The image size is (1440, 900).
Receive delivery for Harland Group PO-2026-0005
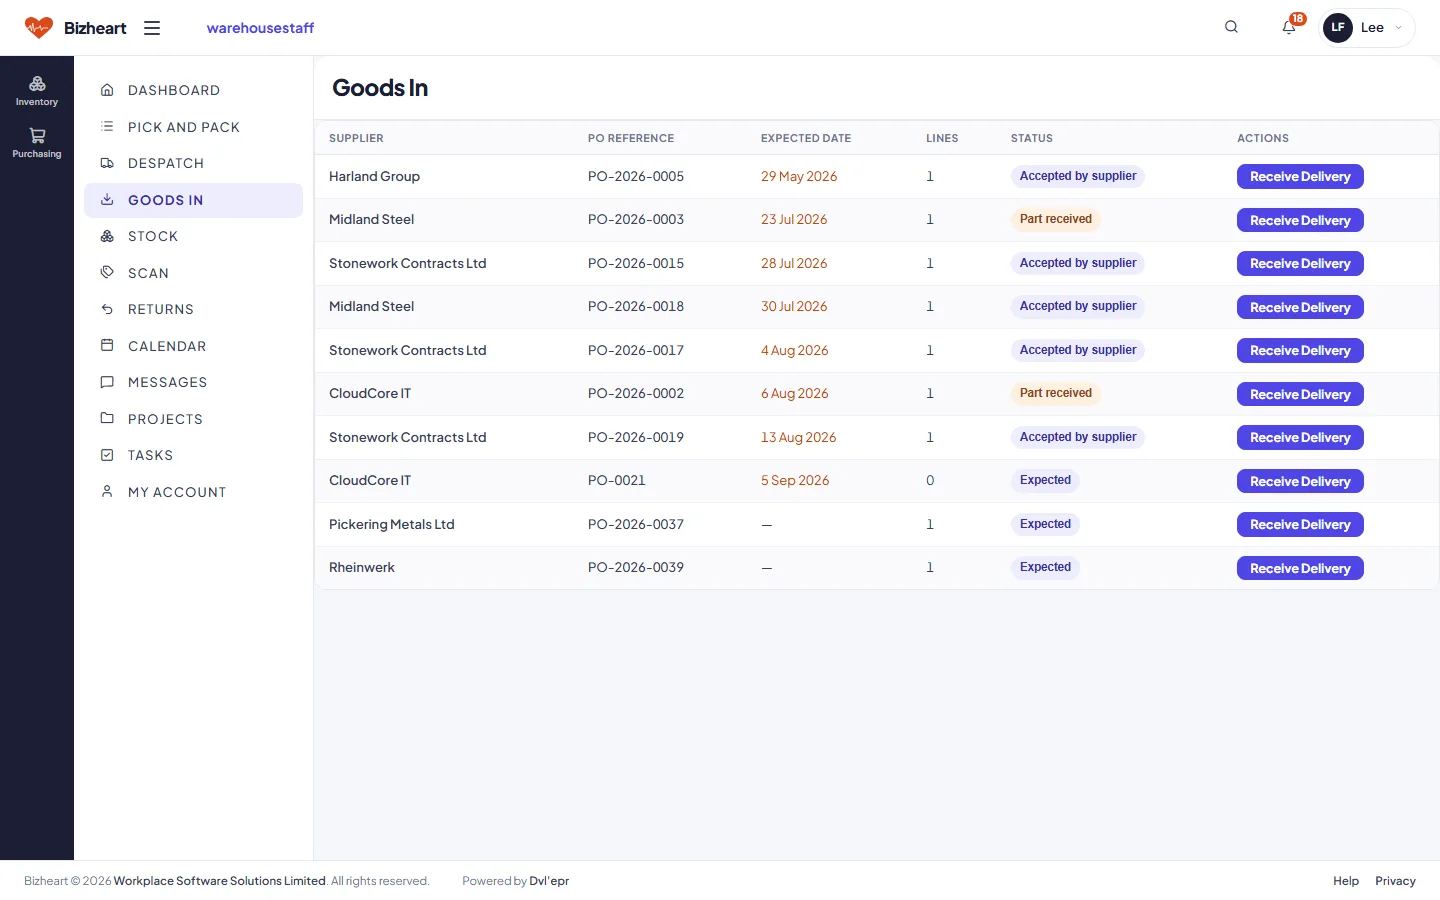click(1300, 177)
